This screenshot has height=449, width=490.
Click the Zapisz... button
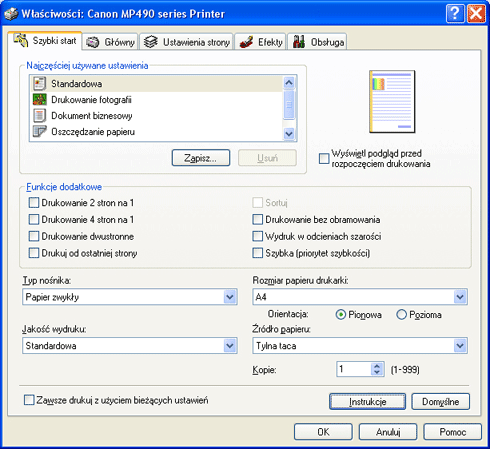(x=201, y=158)
